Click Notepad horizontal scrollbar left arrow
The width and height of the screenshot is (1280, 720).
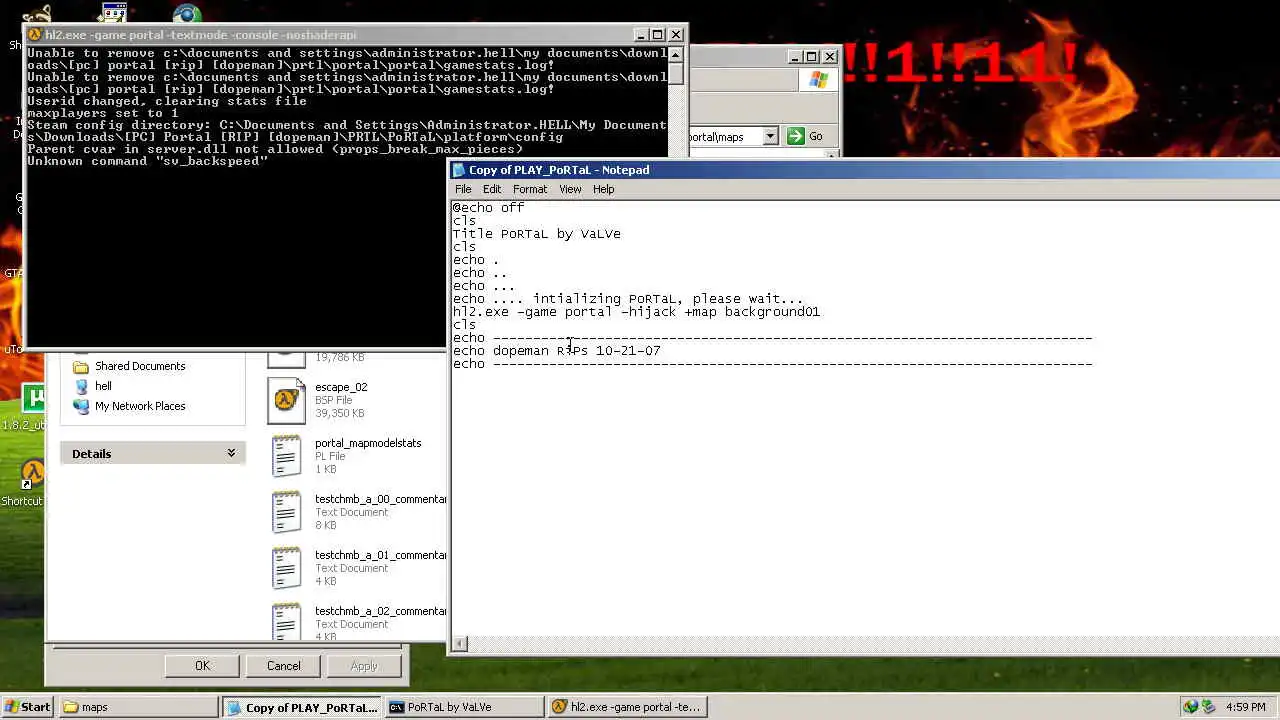pos(459,644)
